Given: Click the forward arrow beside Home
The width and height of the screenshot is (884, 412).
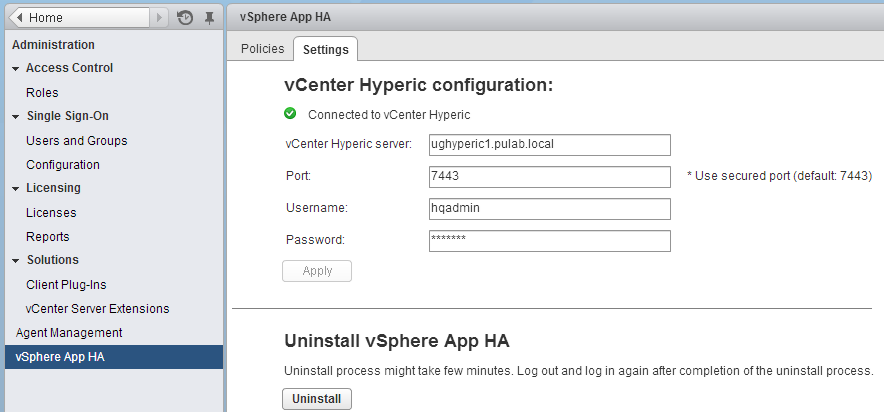Looking at the screenshot, I should 159,18.
